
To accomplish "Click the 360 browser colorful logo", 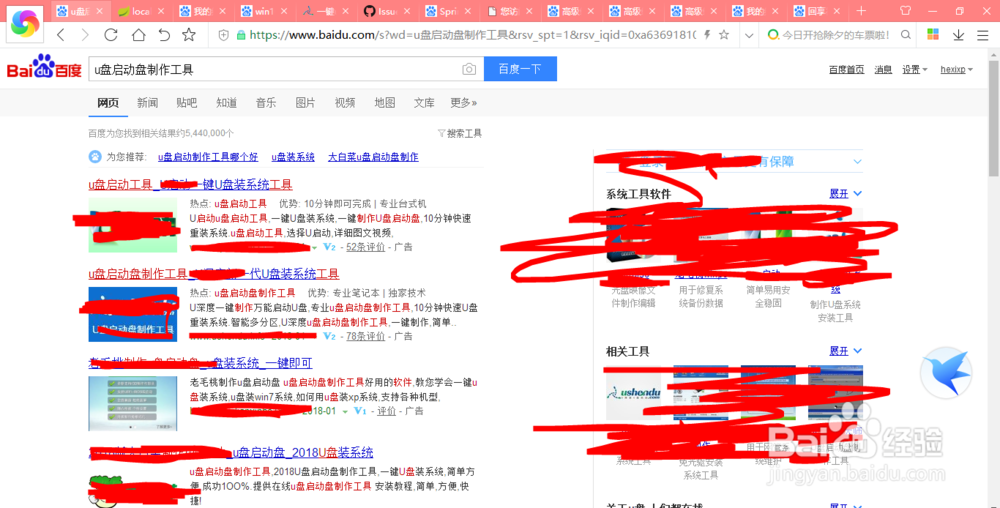I will [25, 24].
